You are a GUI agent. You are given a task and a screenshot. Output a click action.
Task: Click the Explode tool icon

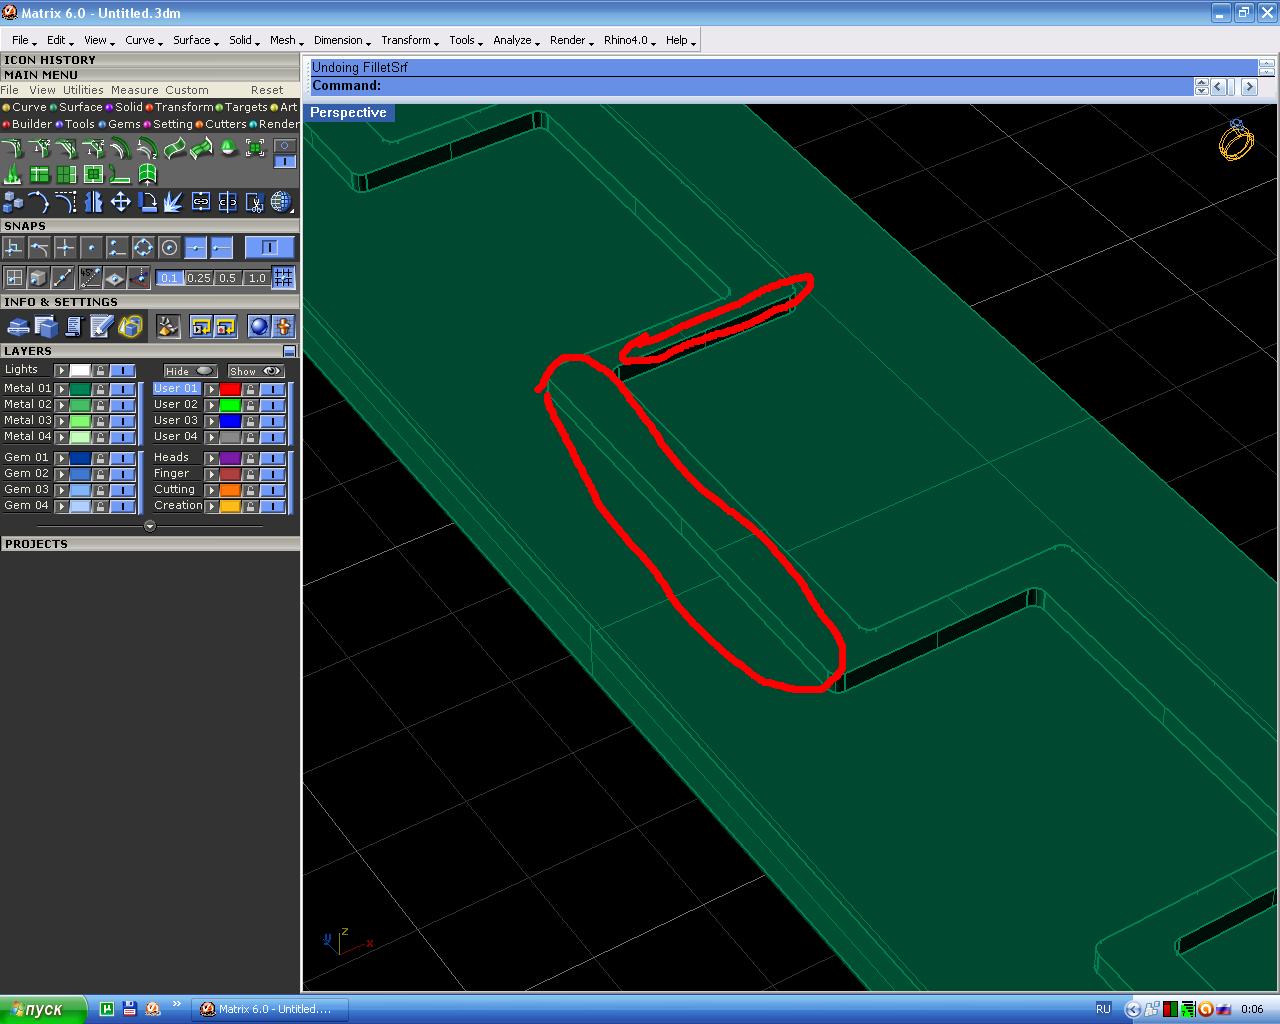174,203
